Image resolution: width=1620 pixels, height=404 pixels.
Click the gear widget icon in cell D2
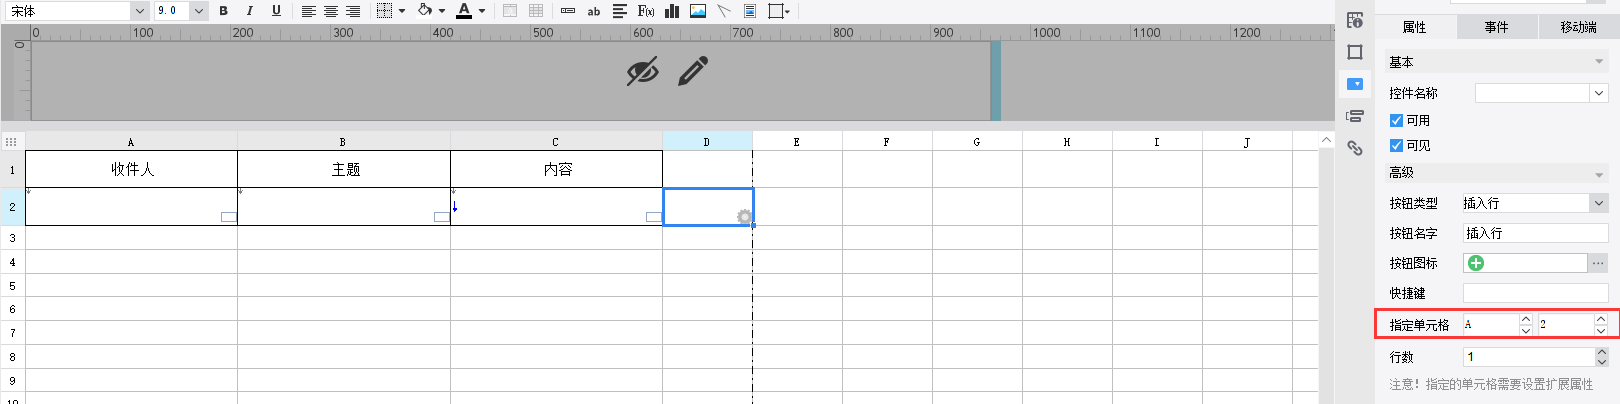pos(744,217)
